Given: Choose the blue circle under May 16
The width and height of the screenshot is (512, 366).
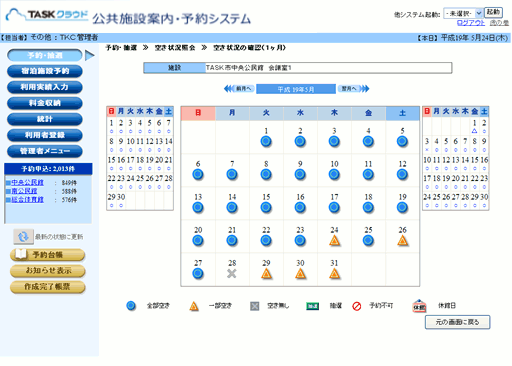Looking at the screenshot, I should tap(300, 207).
